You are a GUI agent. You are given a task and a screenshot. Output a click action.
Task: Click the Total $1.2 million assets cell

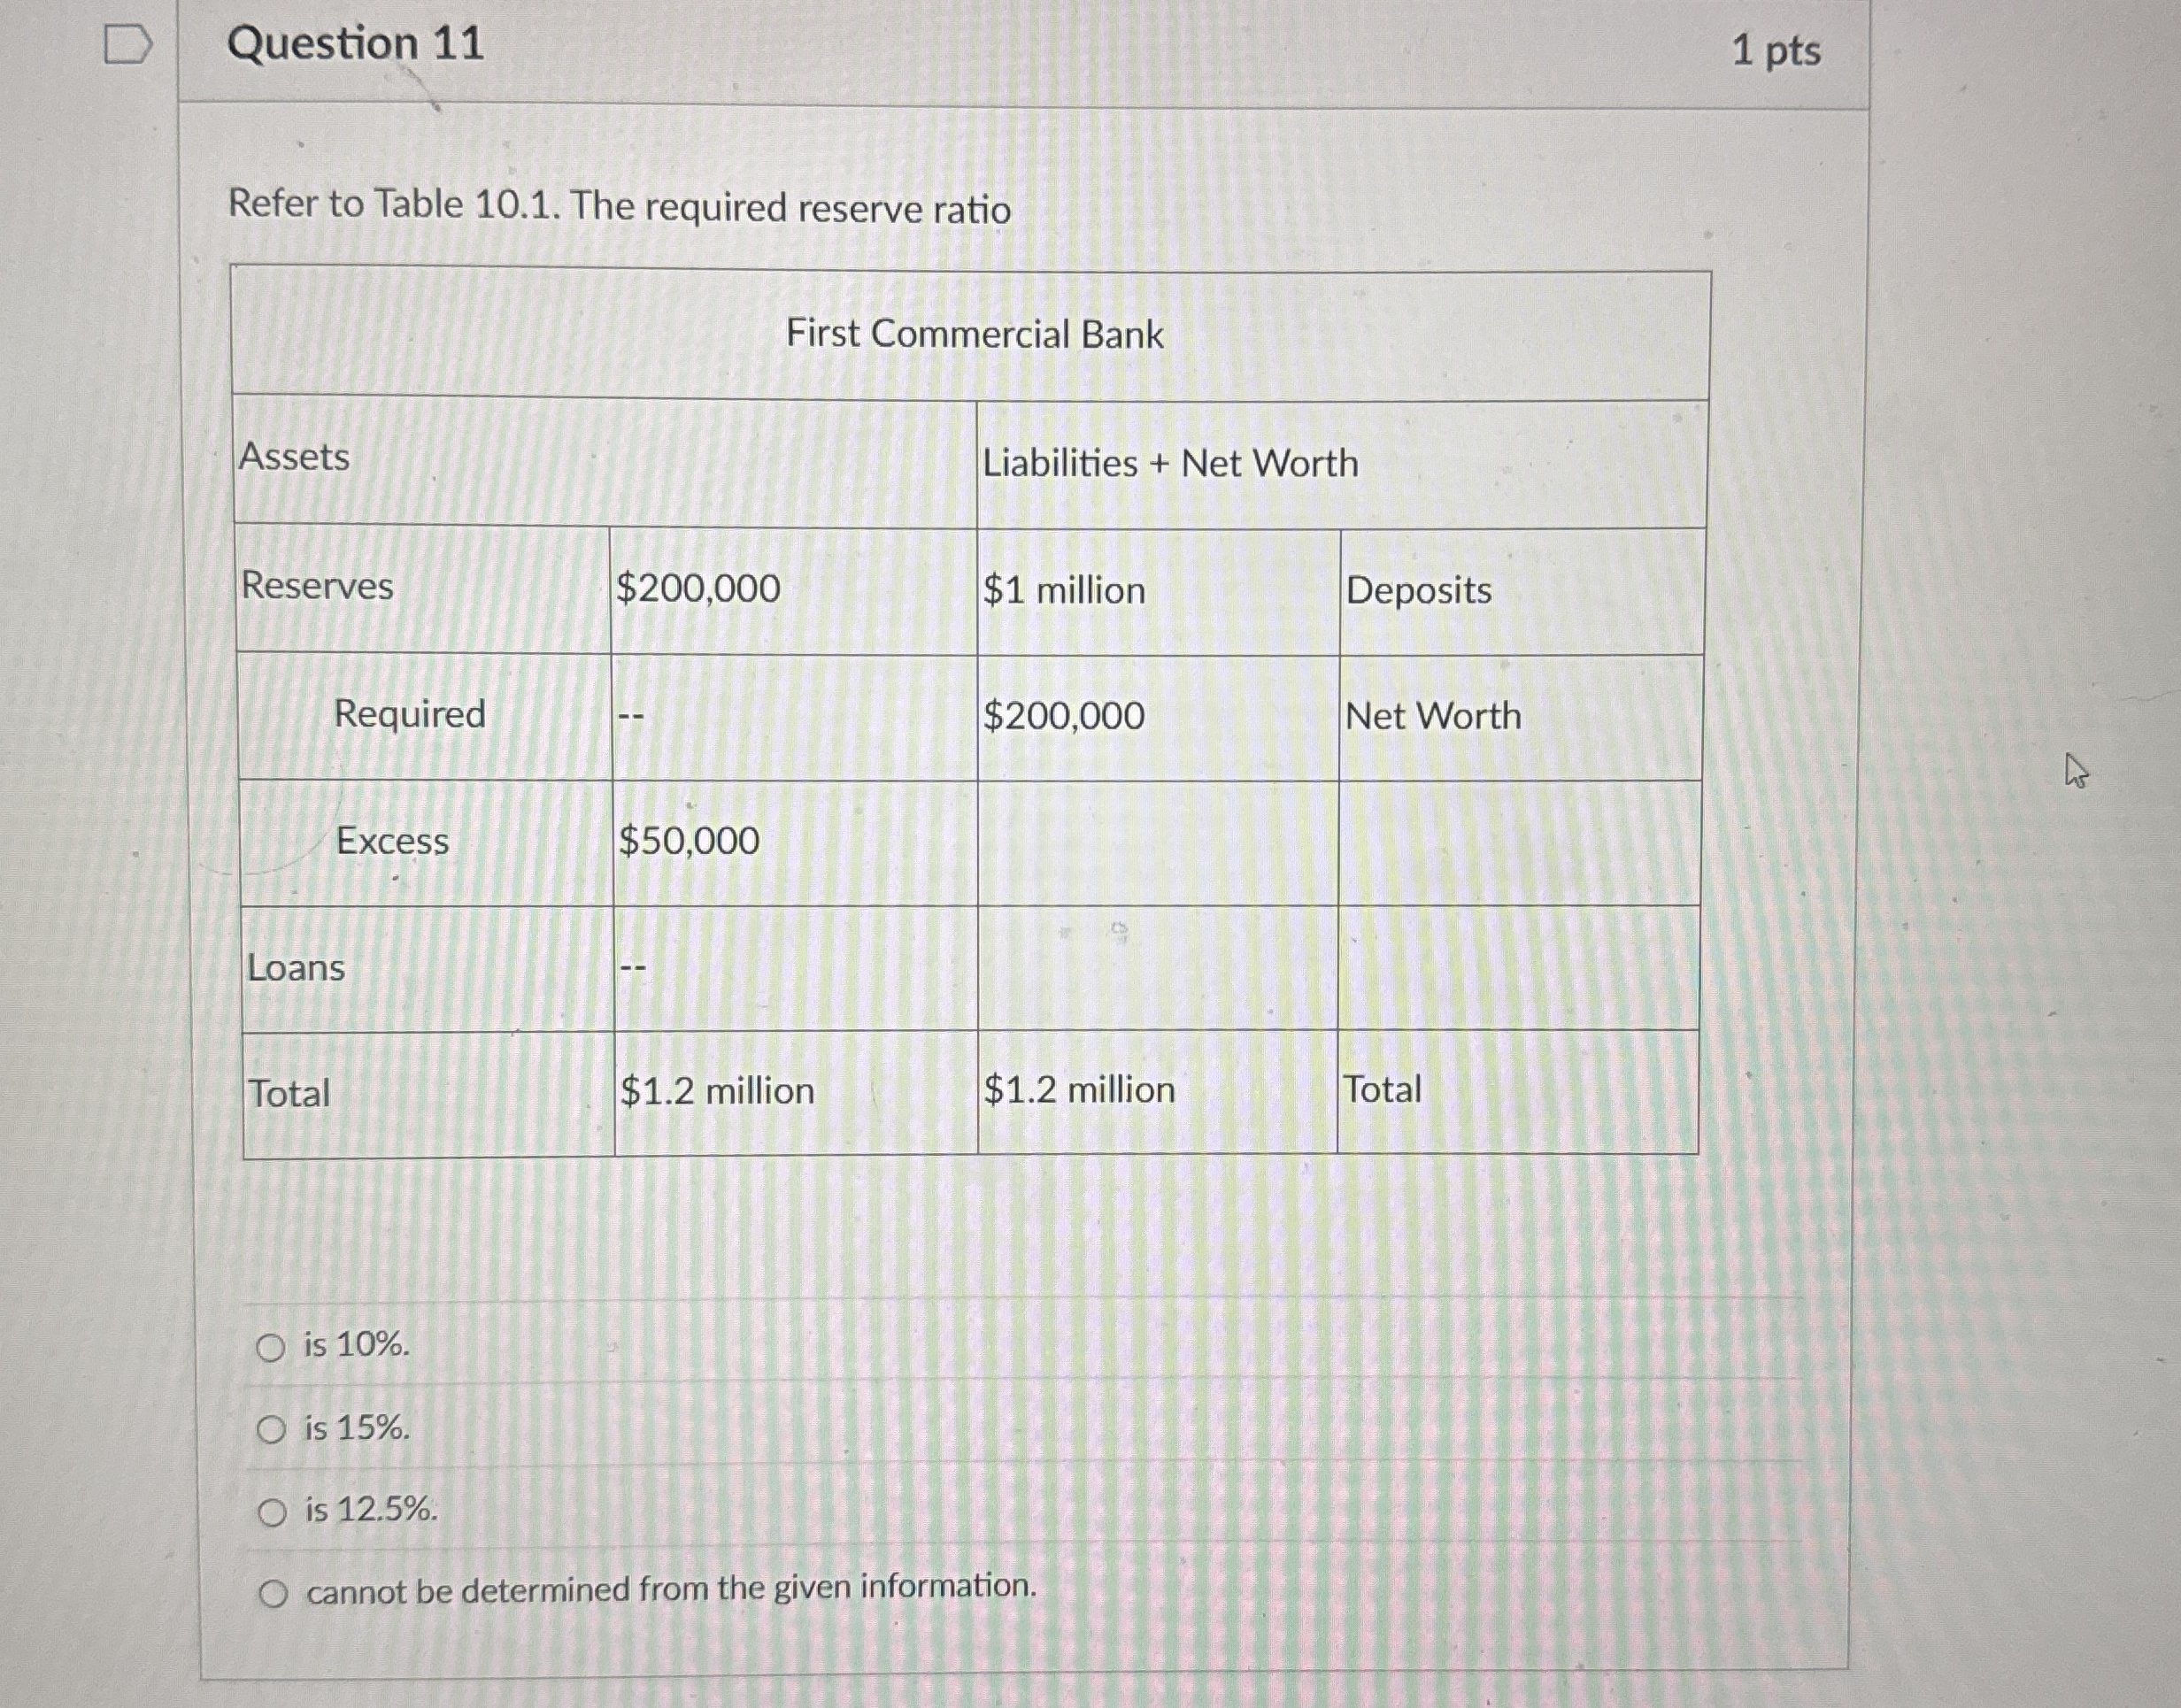click(715, 1090)
